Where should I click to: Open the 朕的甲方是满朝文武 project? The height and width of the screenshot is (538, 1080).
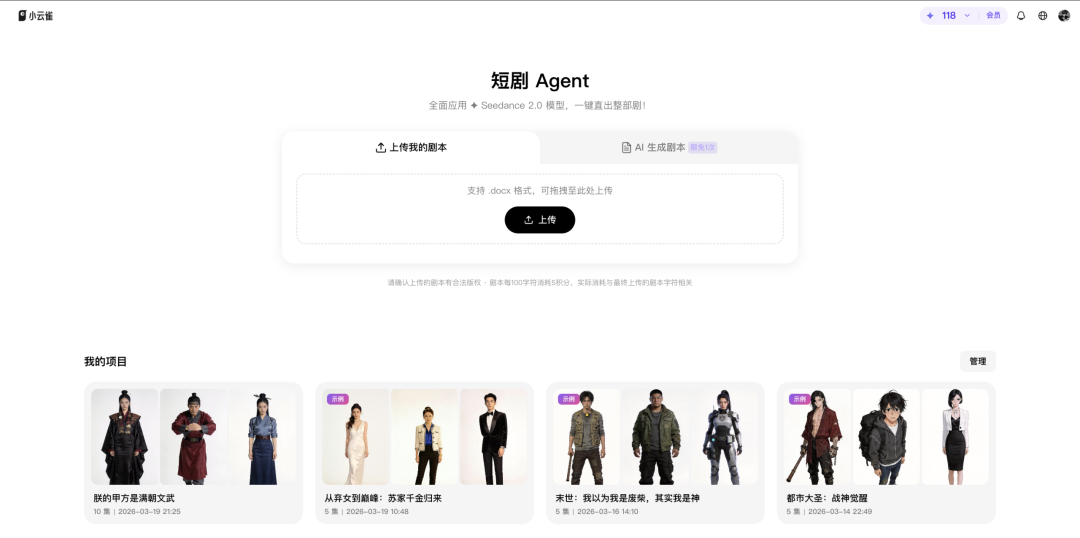(194, 453)
